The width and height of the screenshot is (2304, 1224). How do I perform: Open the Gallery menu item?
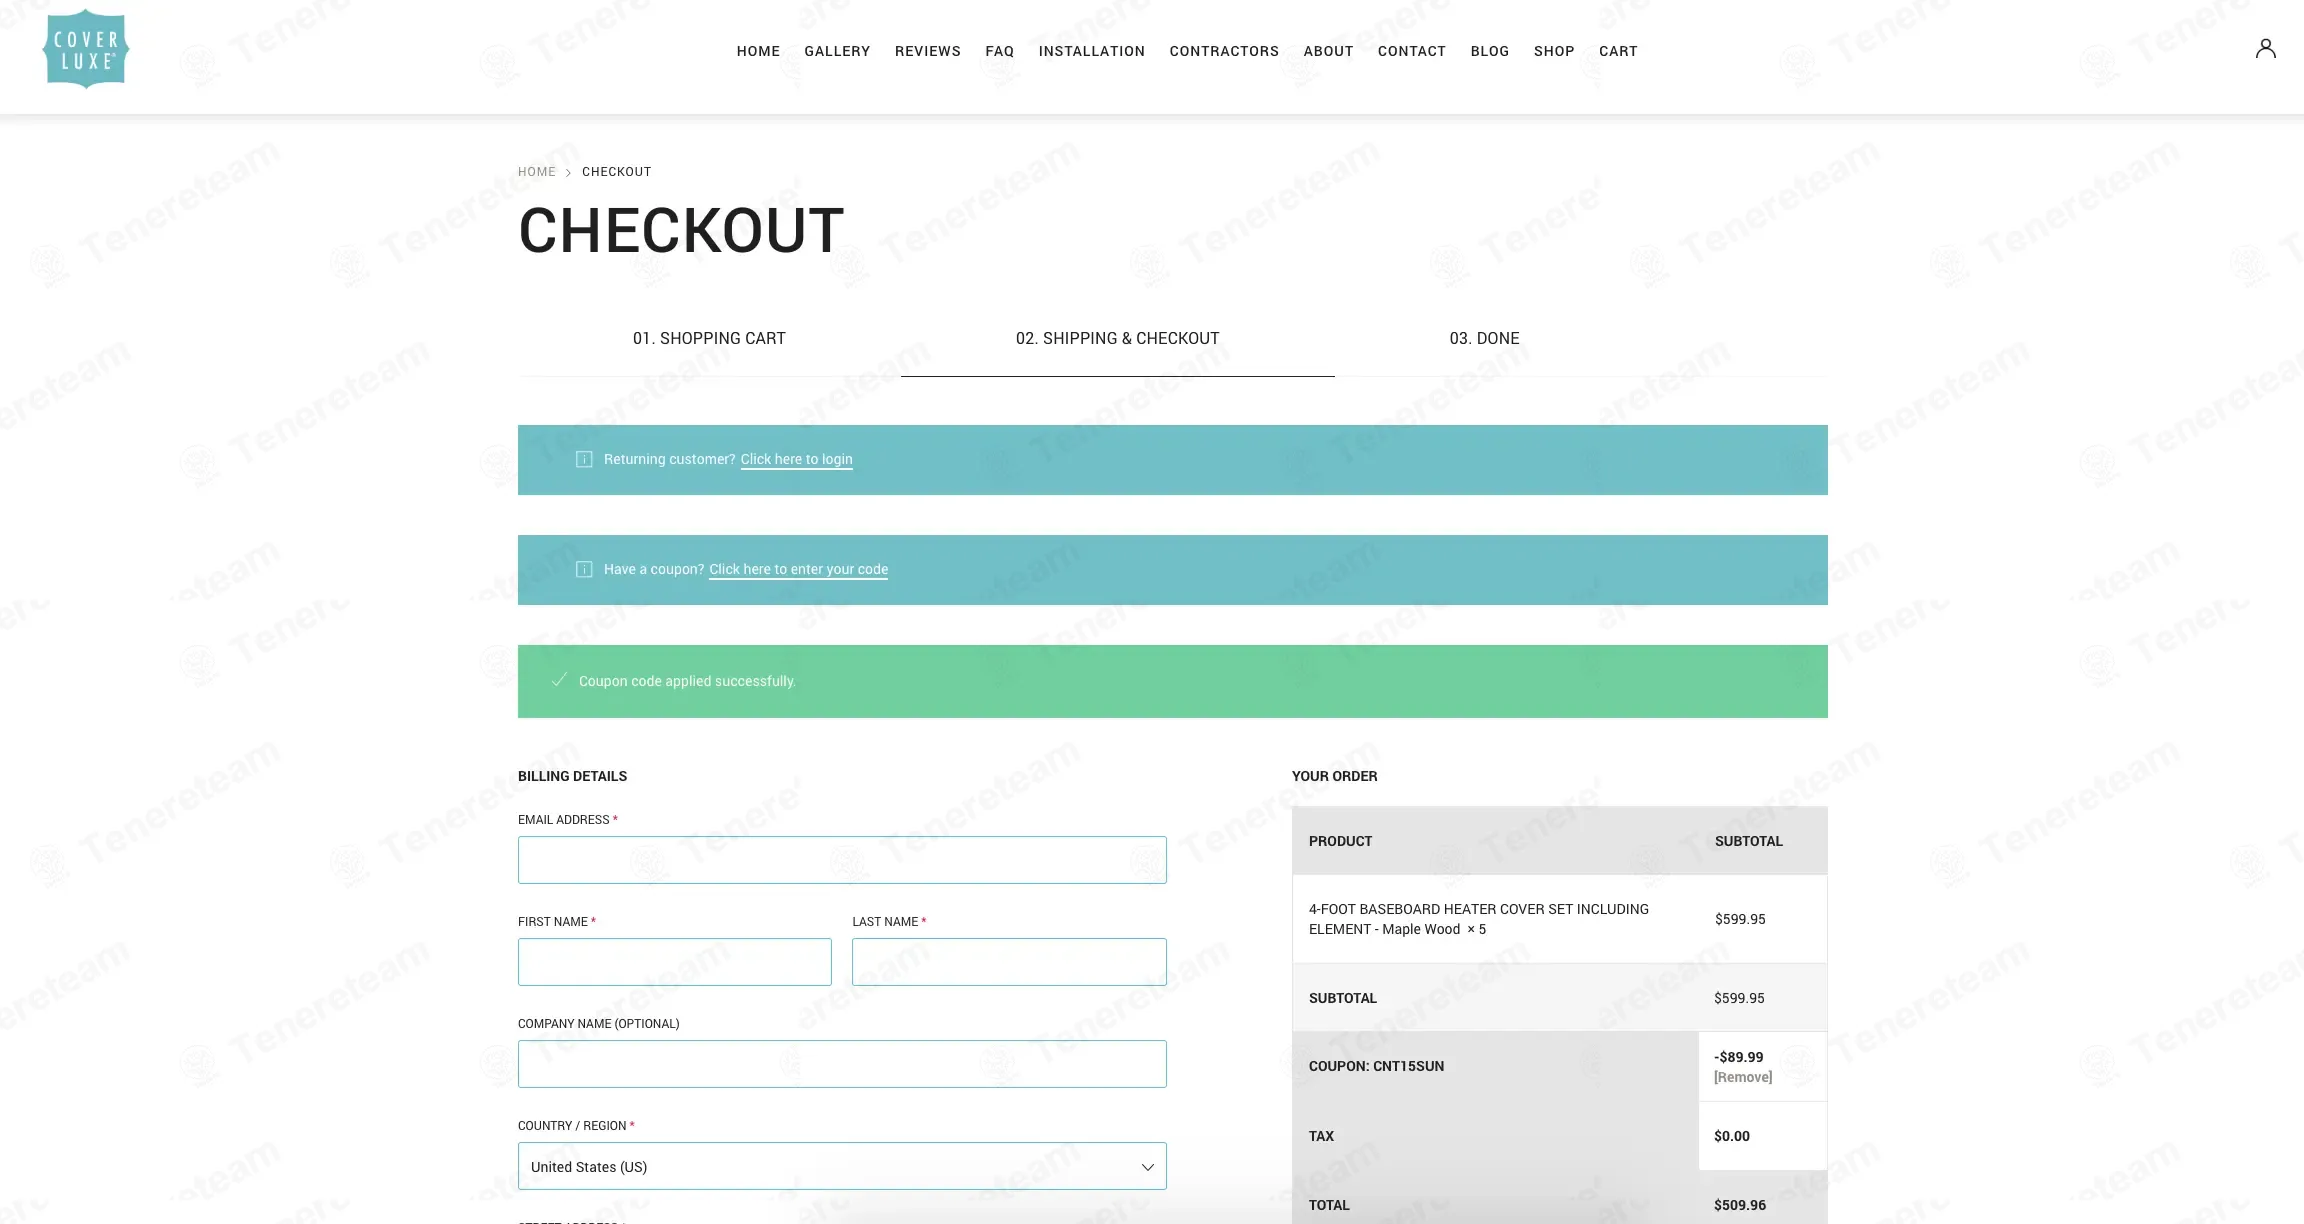tap(836, 51)
